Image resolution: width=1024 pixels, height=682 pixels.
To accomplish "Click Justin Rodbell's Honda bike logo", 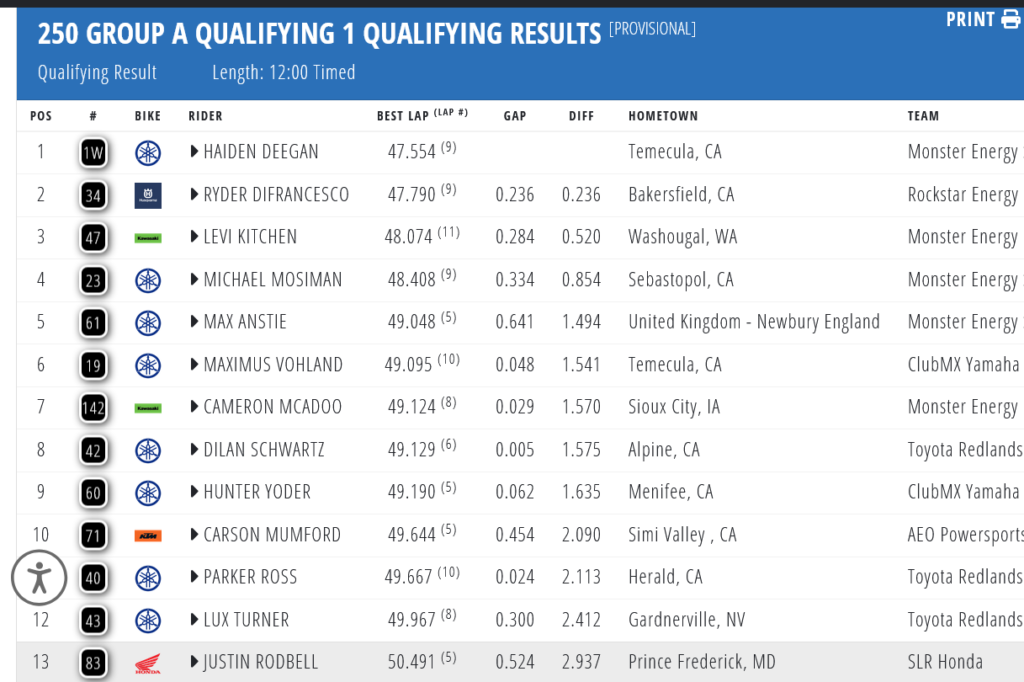I will point(148,663).
